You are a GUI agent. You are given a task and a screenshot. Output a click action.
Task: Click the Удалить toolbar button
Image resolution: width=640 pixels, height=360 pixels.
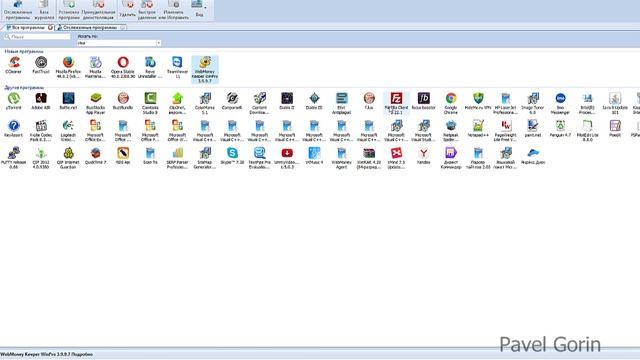coord(128,10)
